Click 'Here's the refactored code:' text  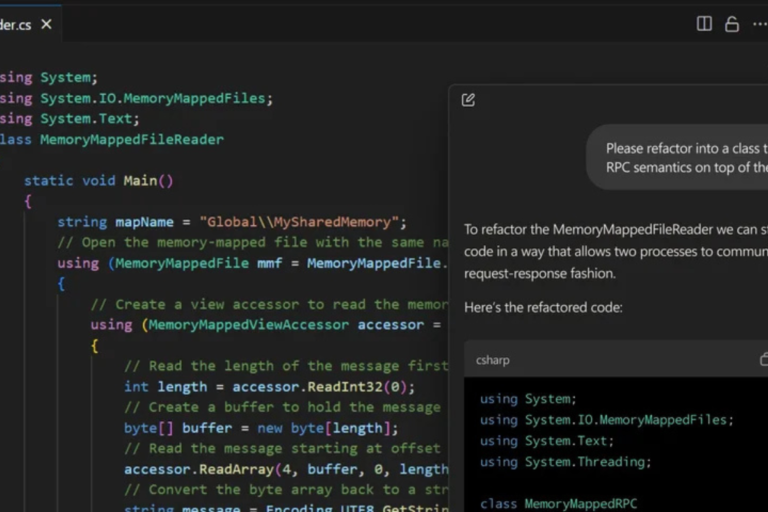click(543, 308)
